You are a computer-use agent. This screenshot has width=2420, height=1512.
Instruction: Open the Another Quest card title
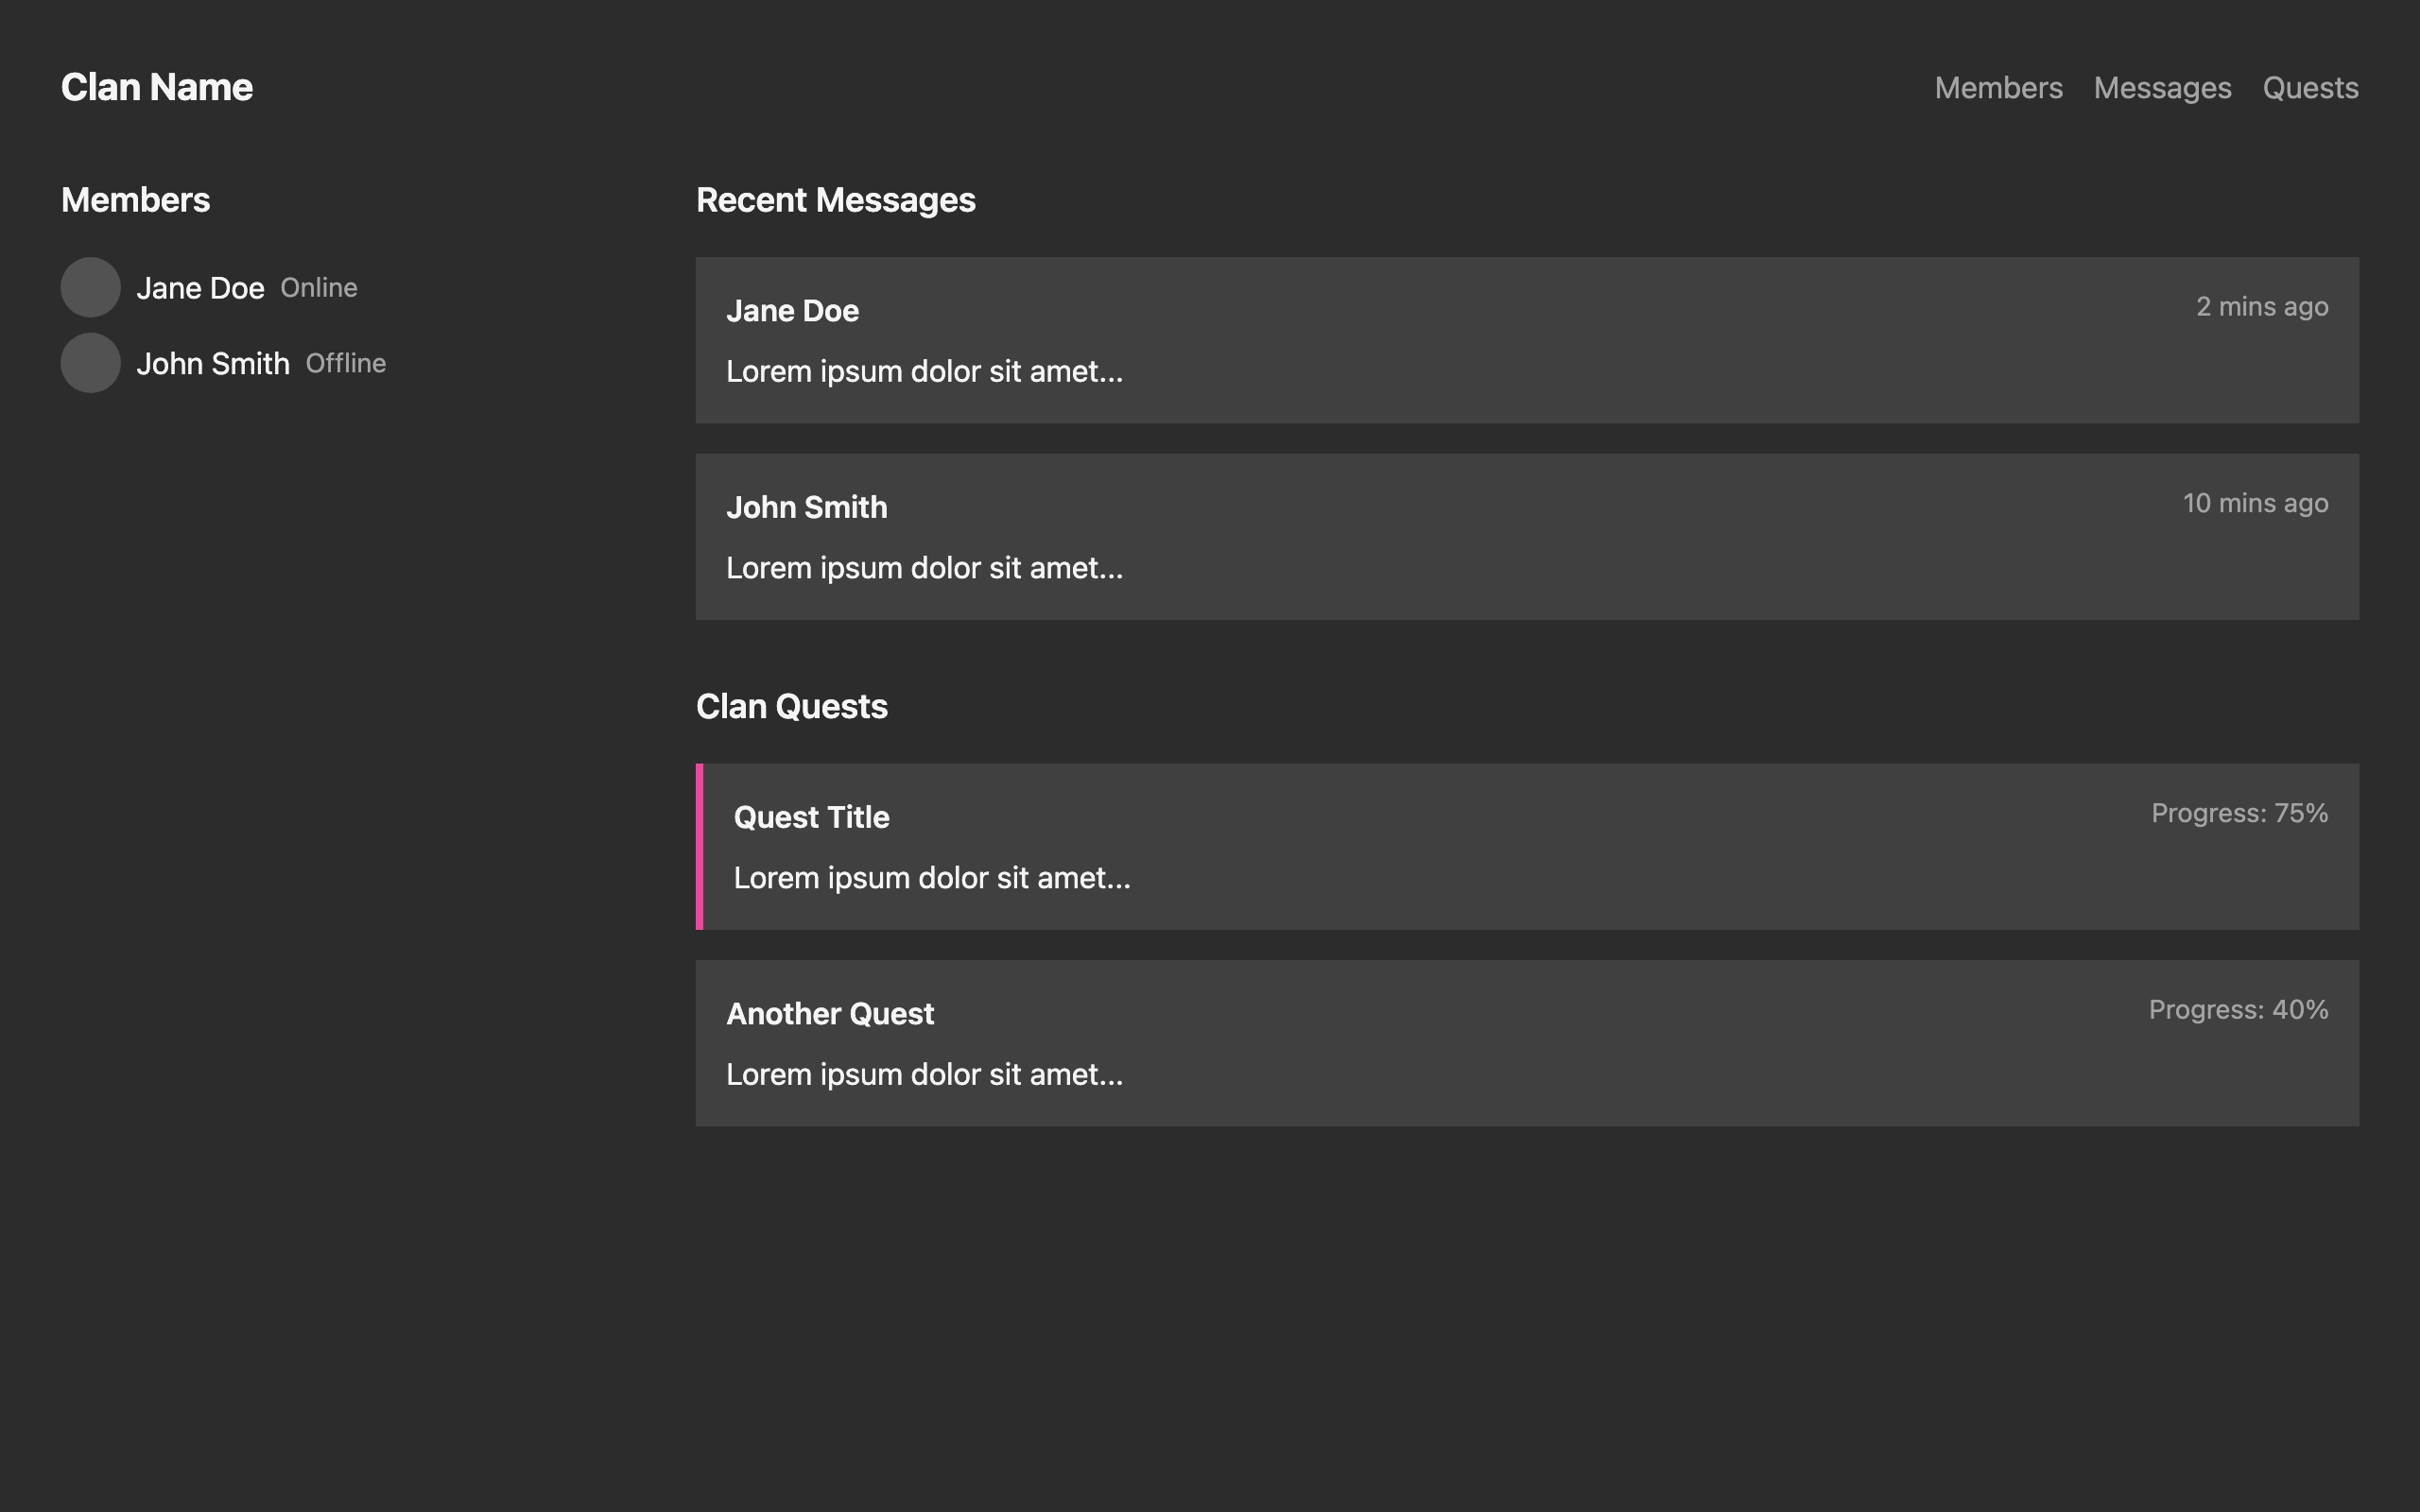[830, 1014]
